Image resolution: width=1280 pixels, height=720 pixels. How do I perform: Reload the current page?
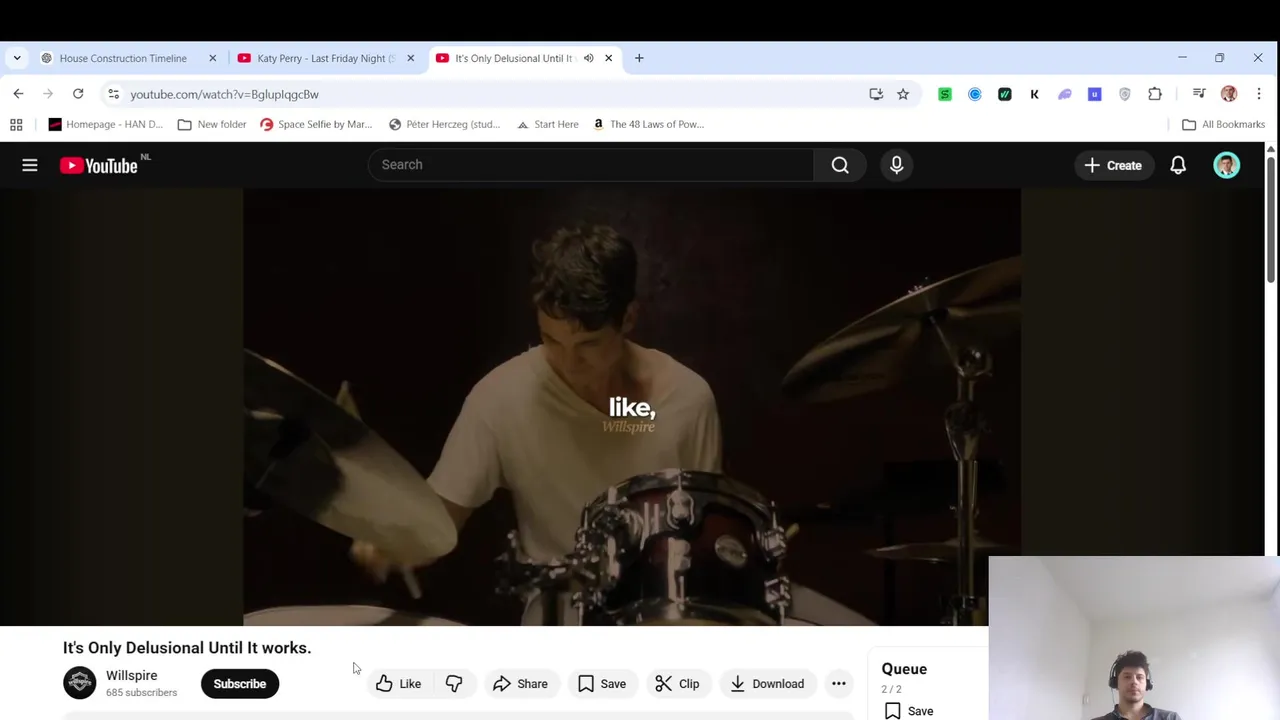point(78,94)
